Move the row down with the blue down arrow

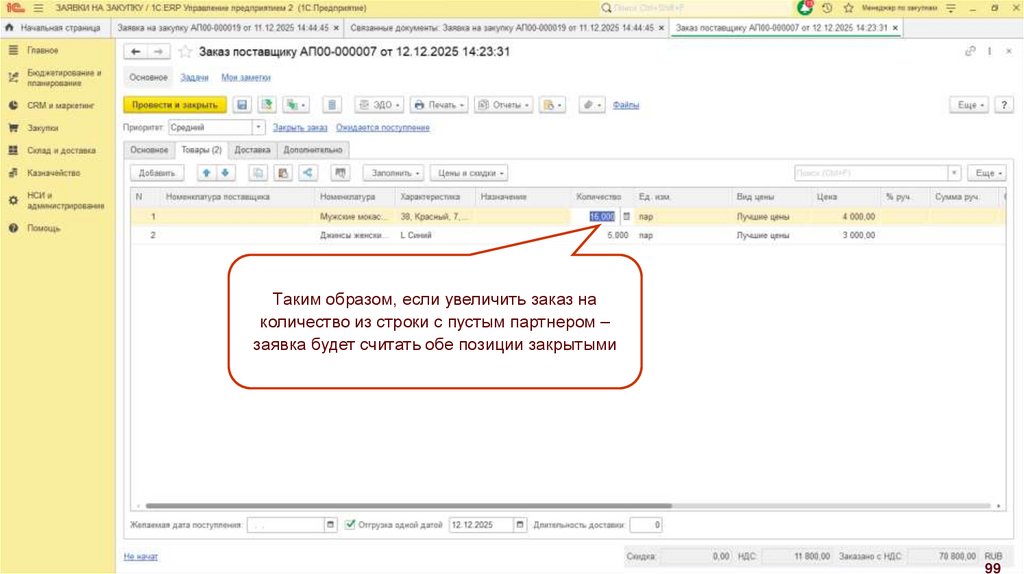pyautogui.click(x=225, y=173)
